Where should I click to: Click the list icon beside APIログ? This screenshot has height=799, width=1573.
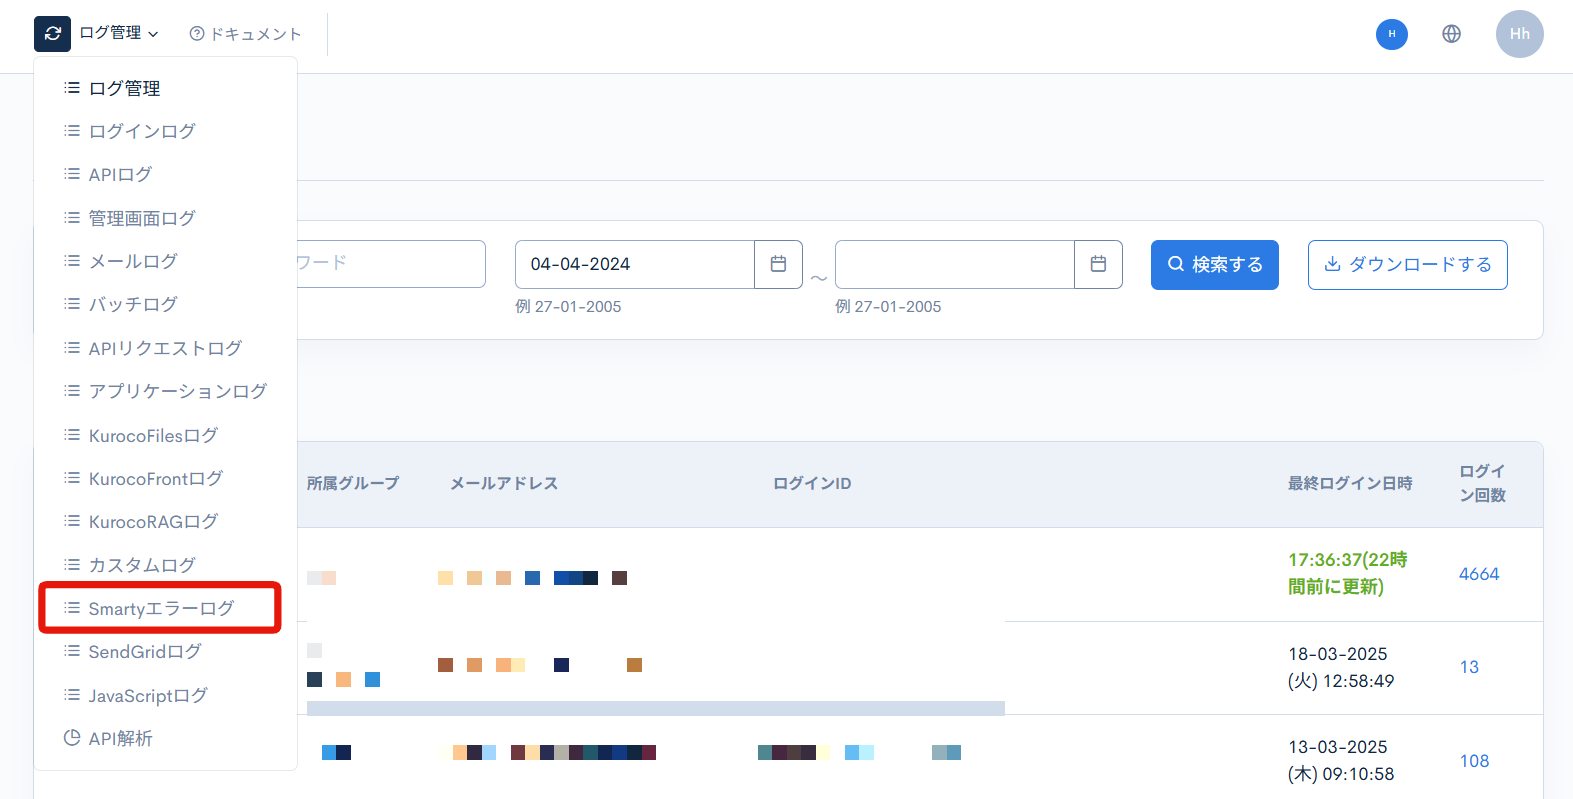(72, 174)
